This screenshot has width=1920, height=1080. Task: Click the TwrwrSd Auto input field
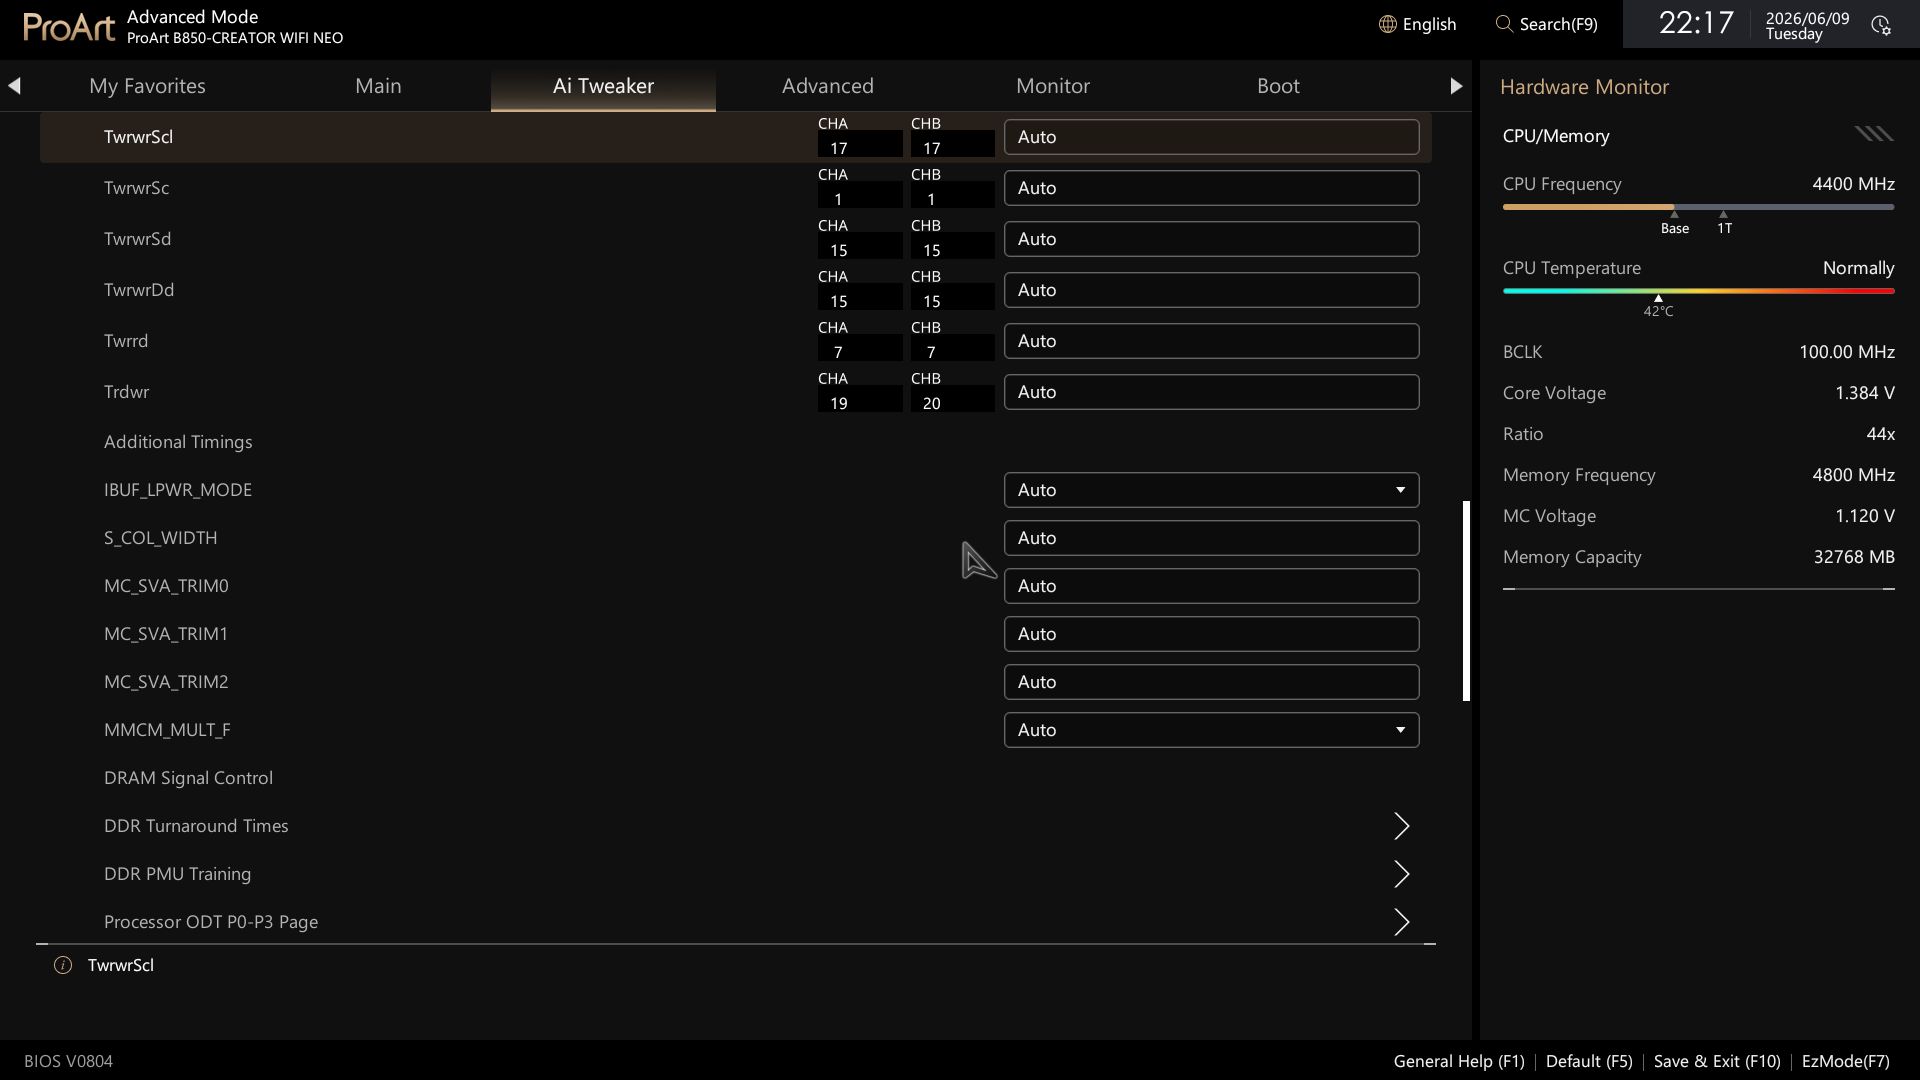click(1211, 239)
